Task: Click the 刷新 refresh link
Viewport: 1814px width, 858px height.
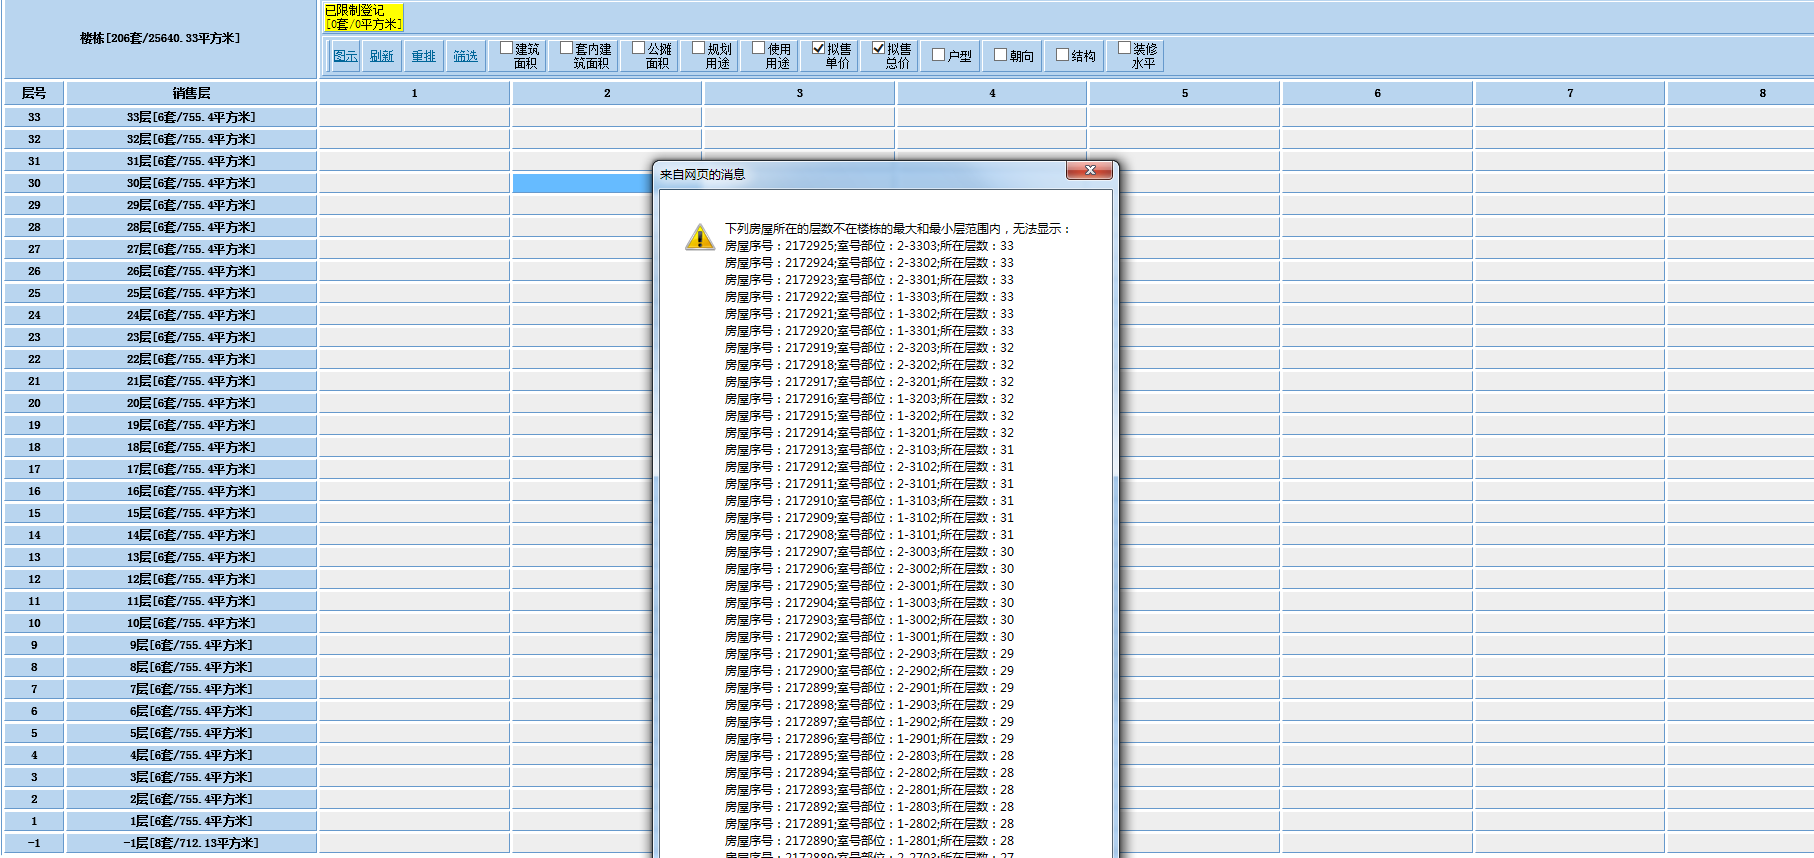Action: coord(382,56)
